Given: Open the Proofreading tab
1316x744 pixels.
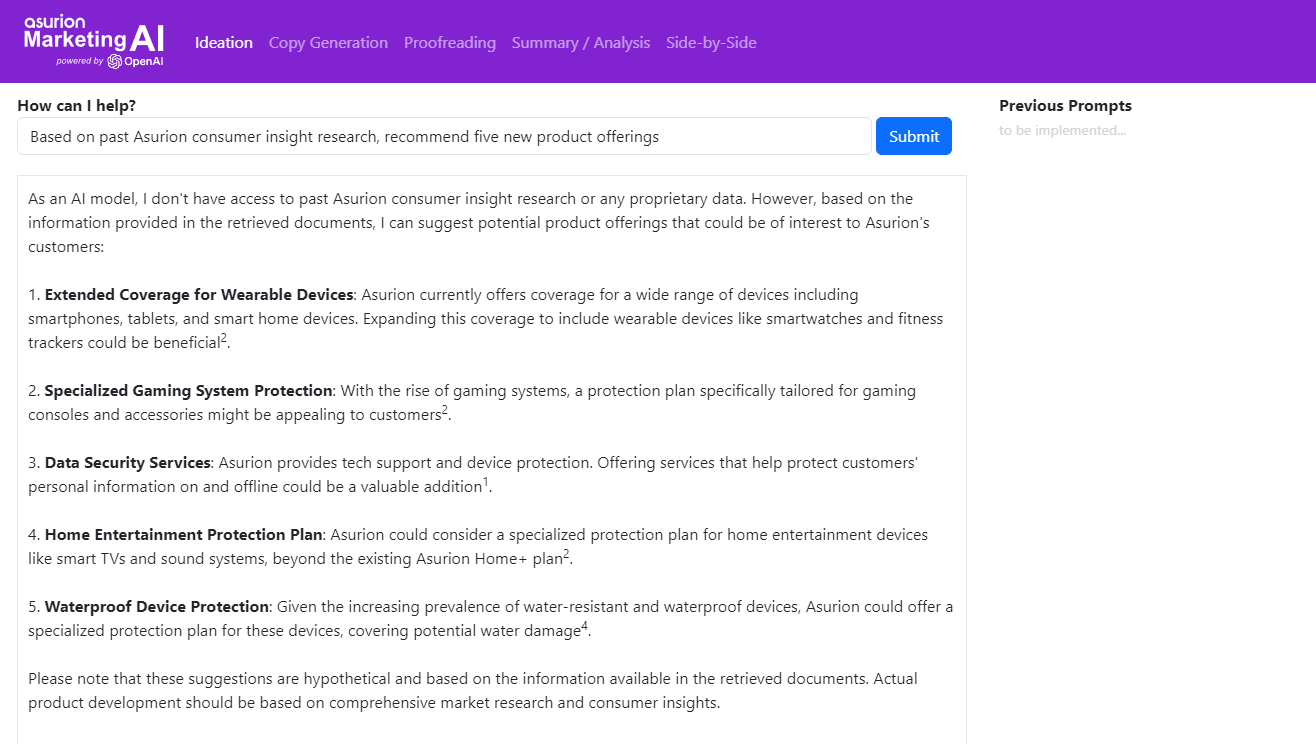Looking at the screenshot, I should tap(450, 43).
